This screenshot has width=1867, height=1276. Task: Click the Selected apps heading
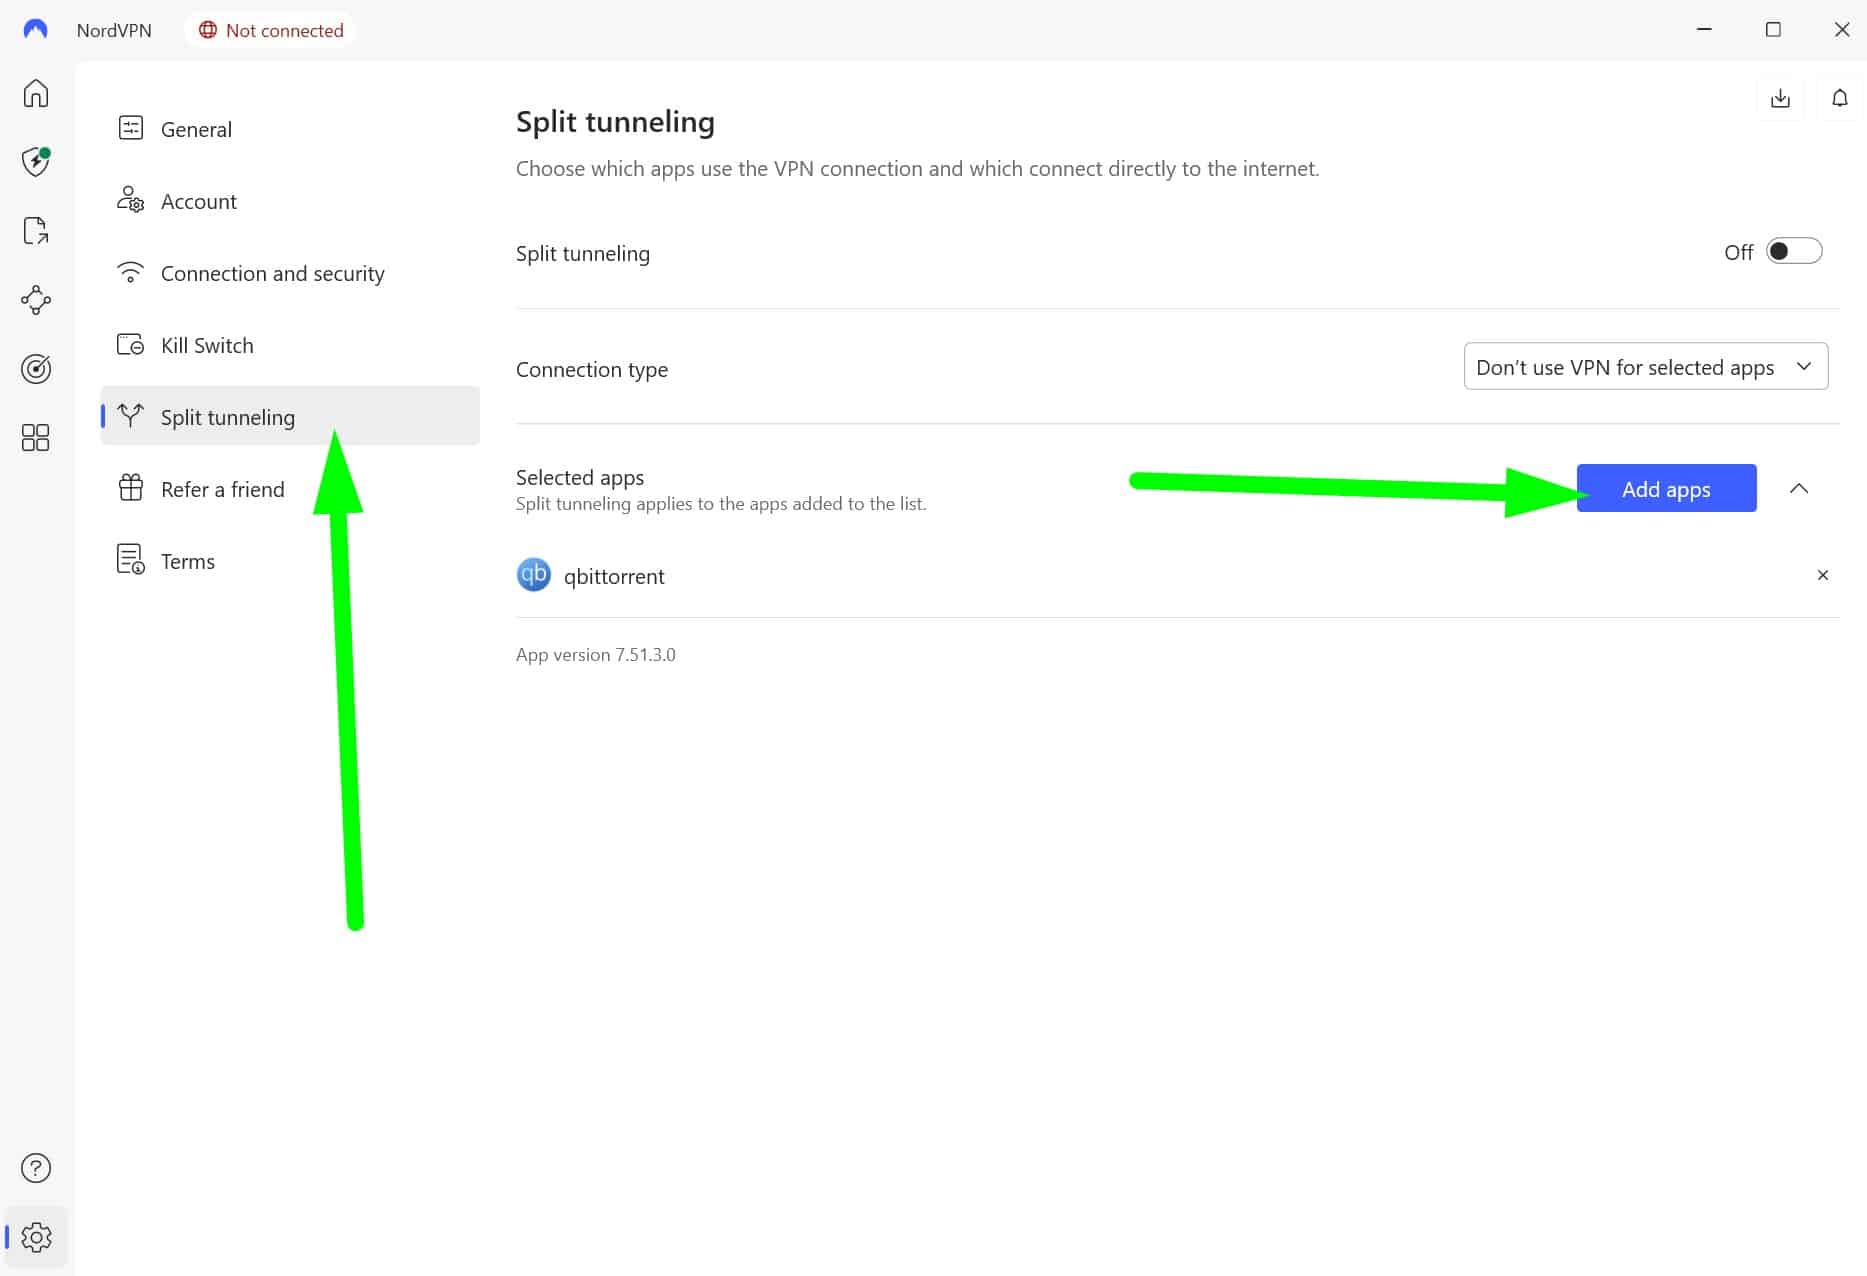click(580, 477)
